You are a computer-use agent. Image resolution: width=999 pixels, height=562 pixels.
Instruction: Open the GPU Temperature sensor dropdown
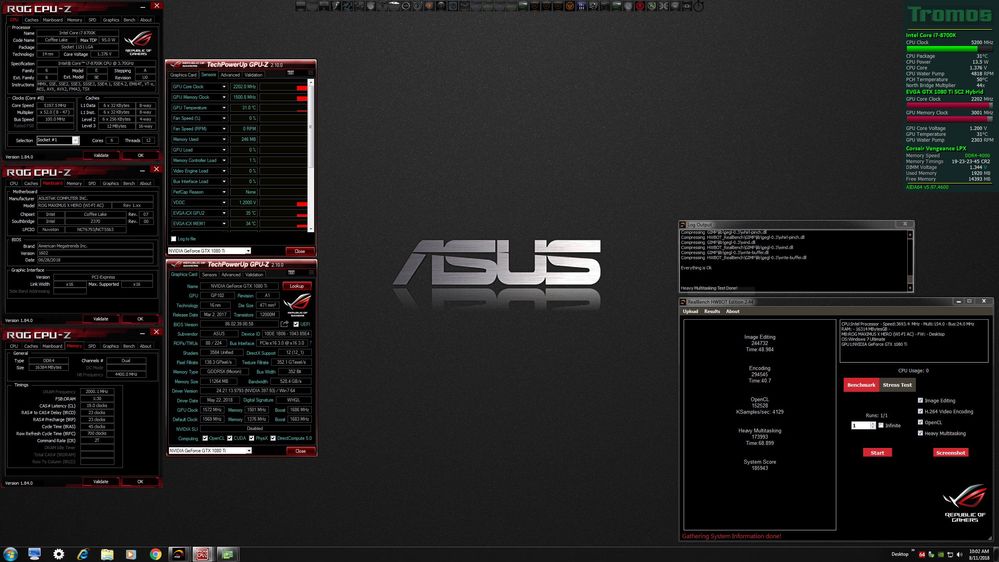click(x=224, y=108)
